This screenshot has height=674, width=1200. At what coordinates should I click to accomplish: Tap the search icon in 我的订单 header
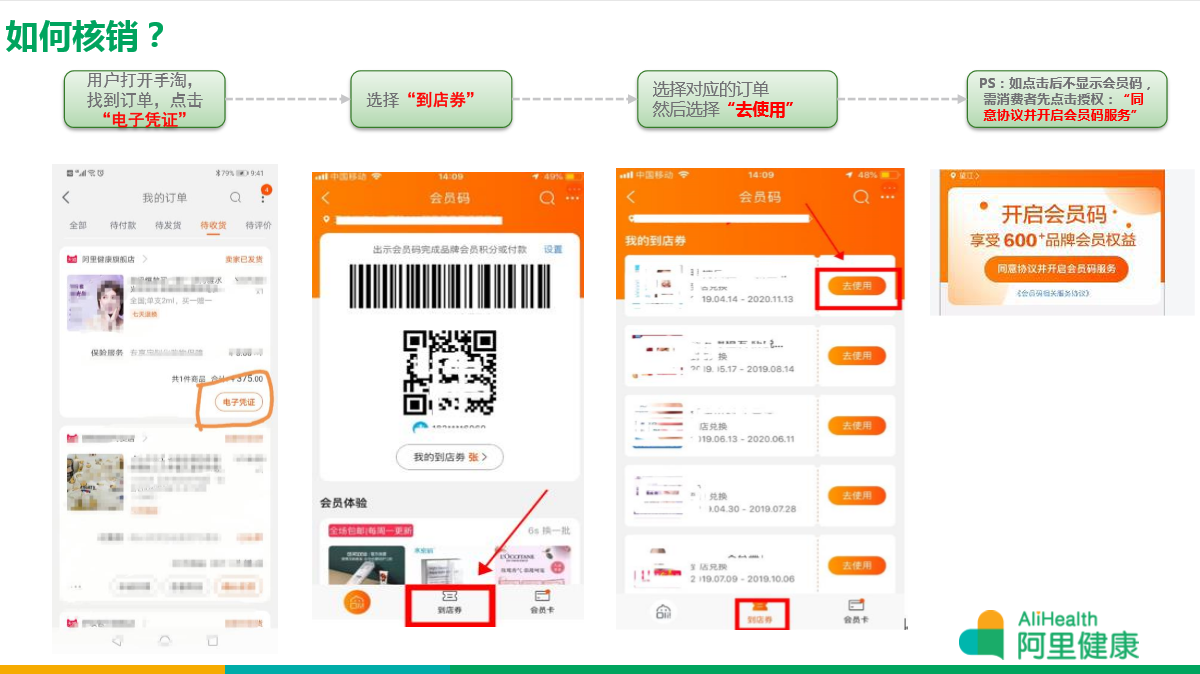[235, 198]
